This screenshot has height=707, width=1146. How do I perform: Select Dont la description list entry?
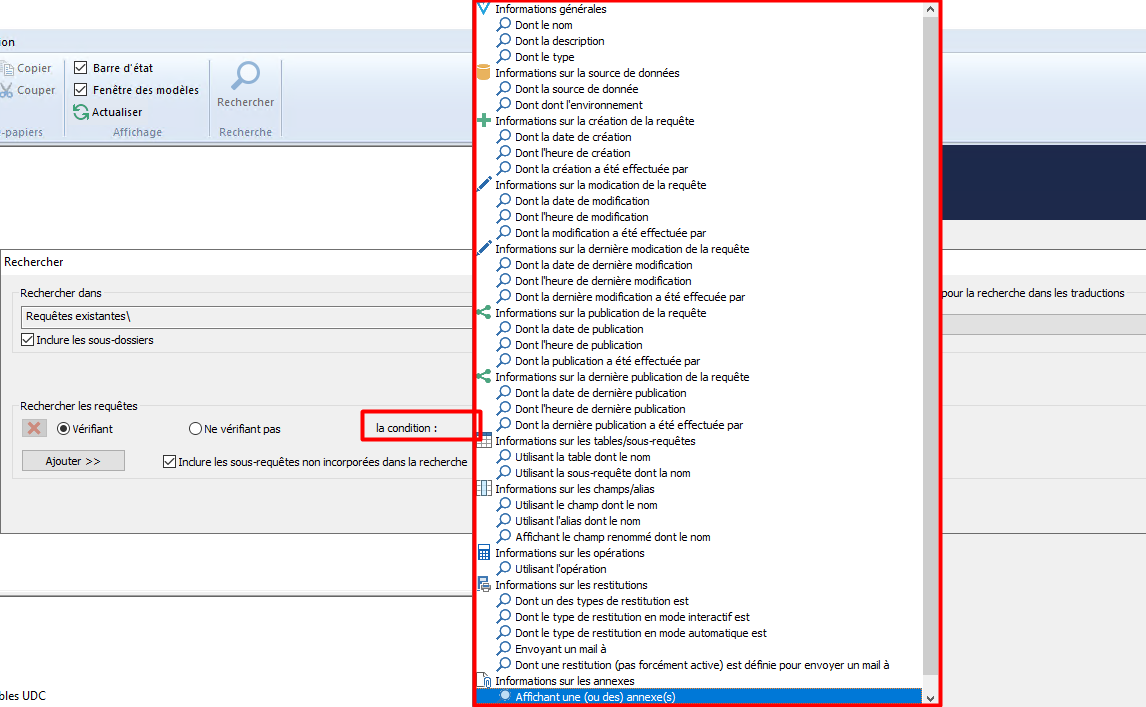[559, 41]
